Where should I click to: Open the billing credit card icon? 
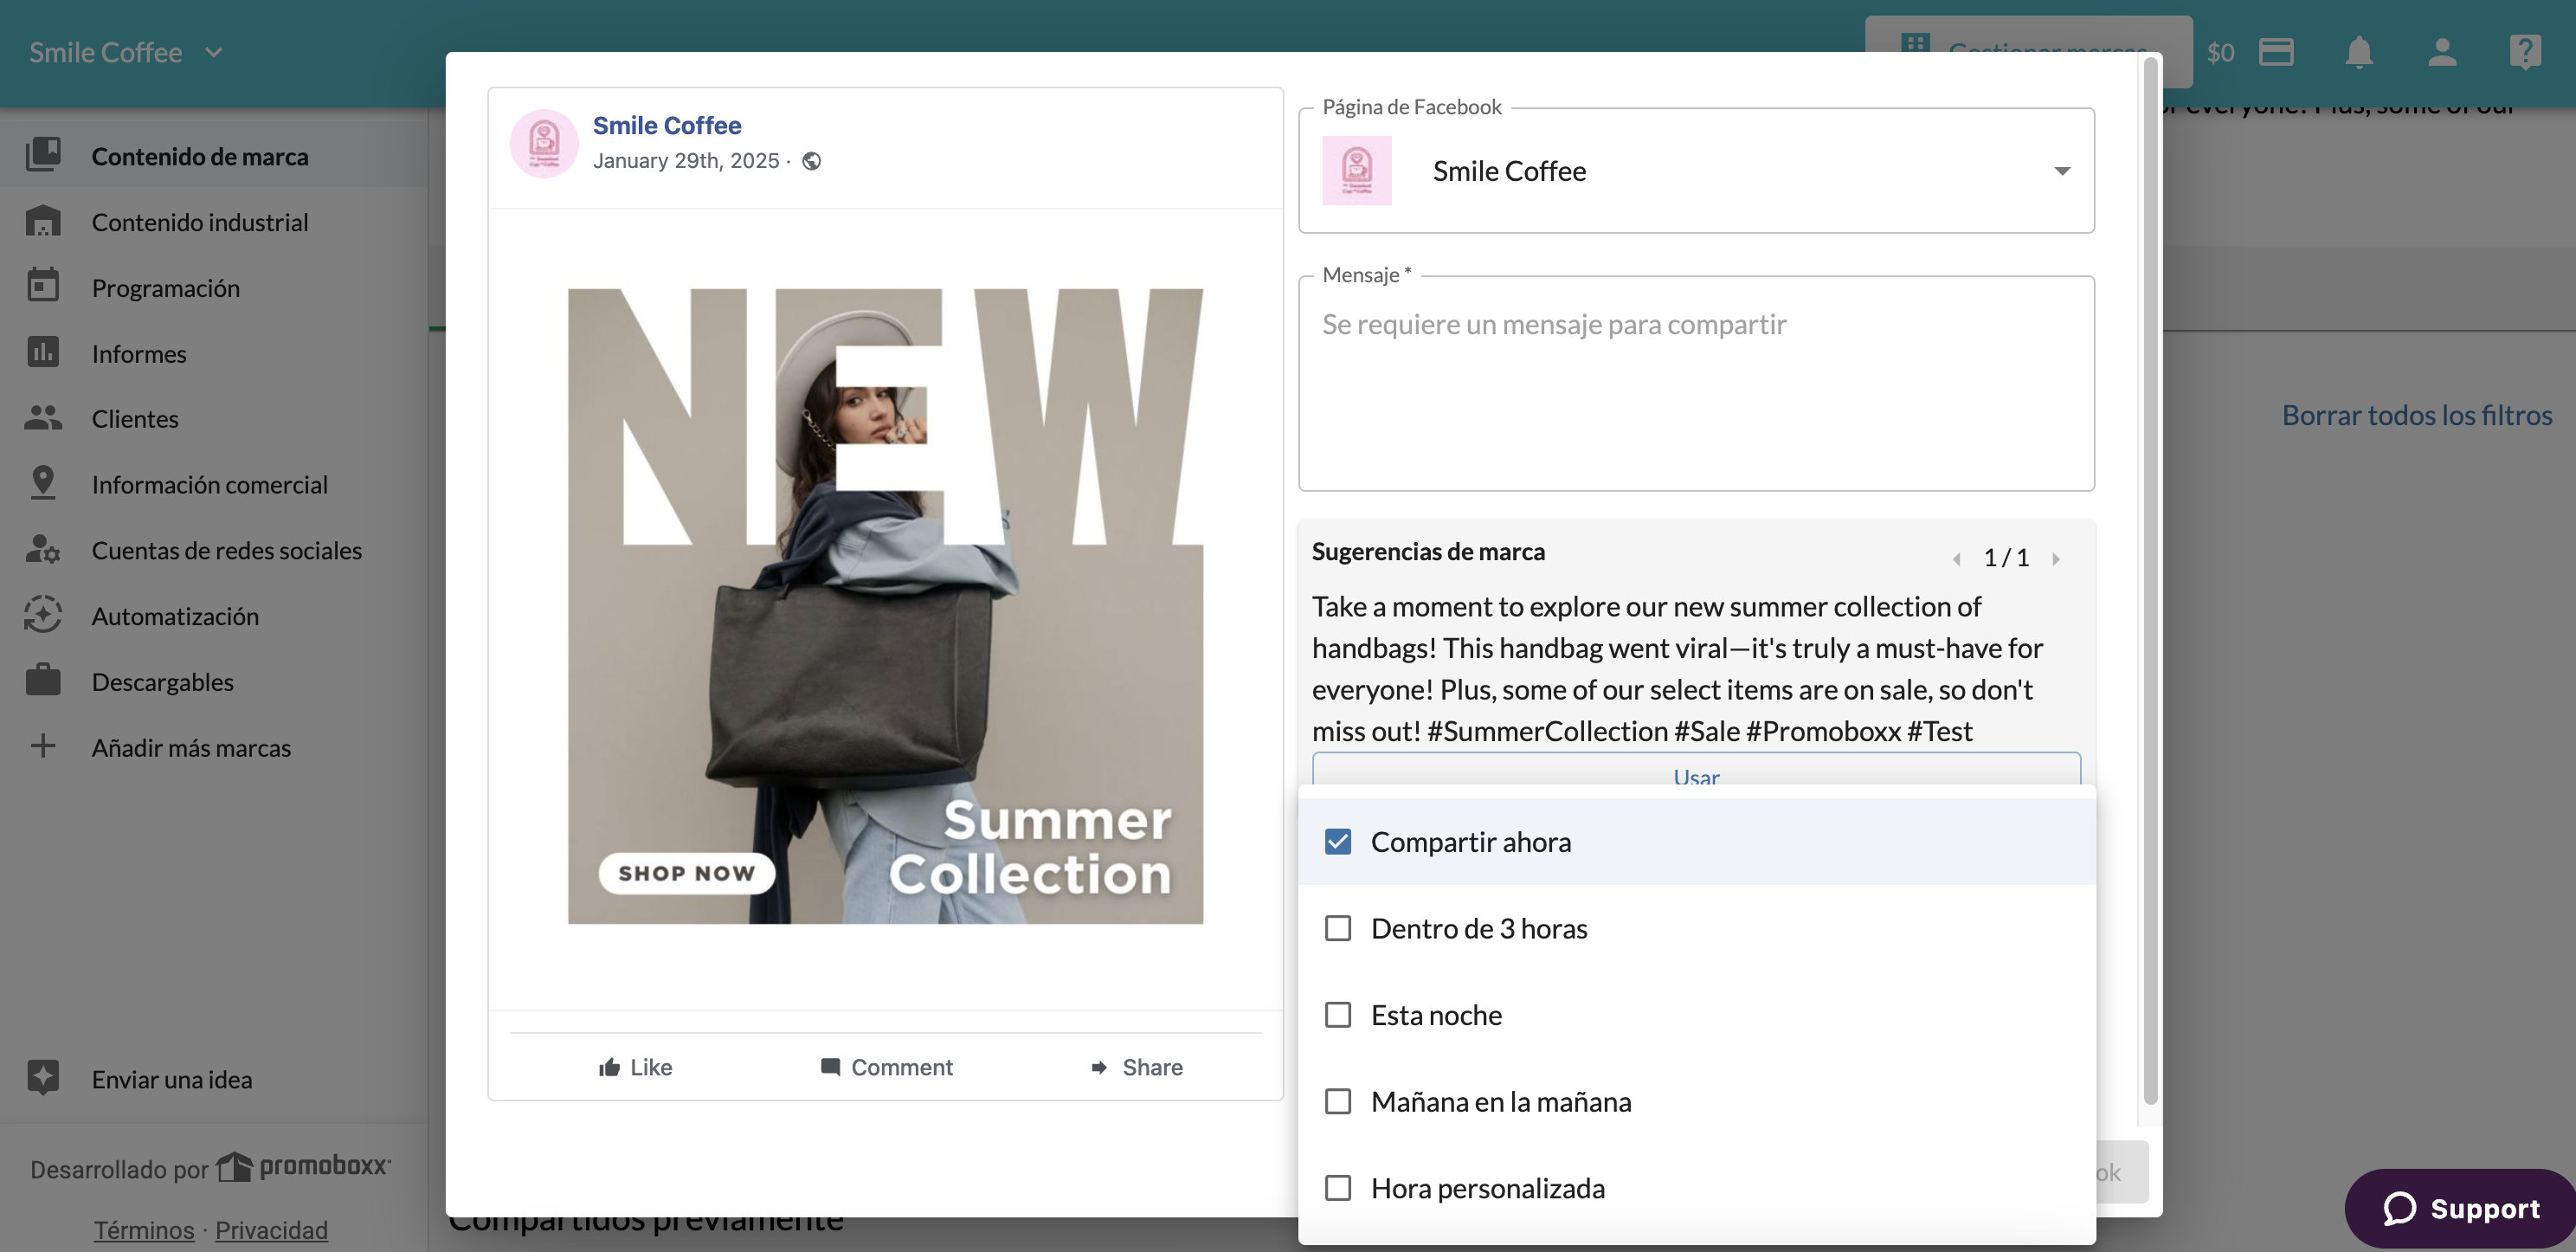2276,52
